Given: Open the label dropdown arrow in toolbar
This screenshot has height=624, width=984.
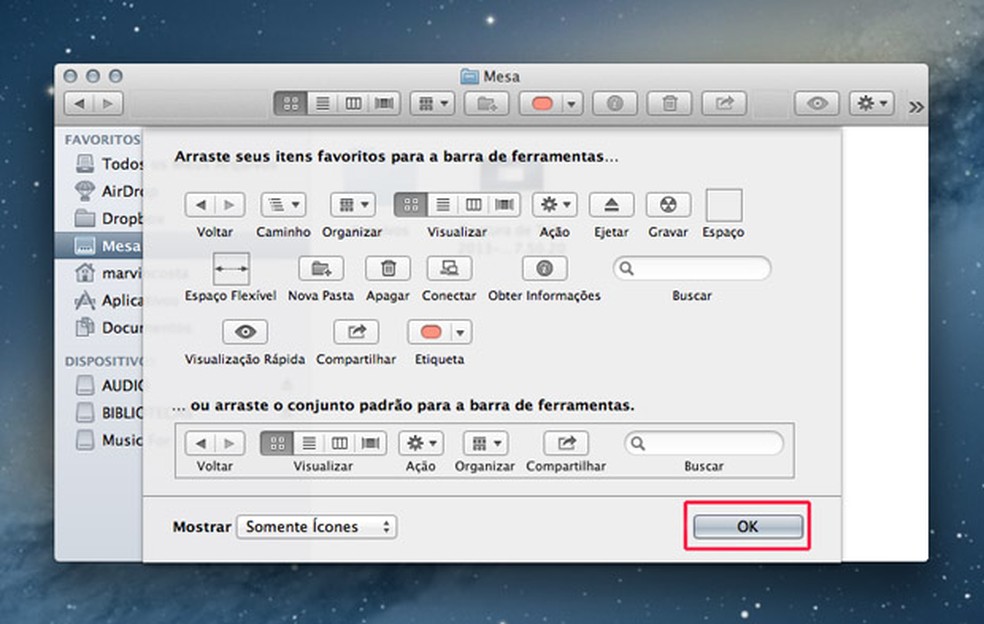Looking at the screenshot, I should tap(572, 104).
